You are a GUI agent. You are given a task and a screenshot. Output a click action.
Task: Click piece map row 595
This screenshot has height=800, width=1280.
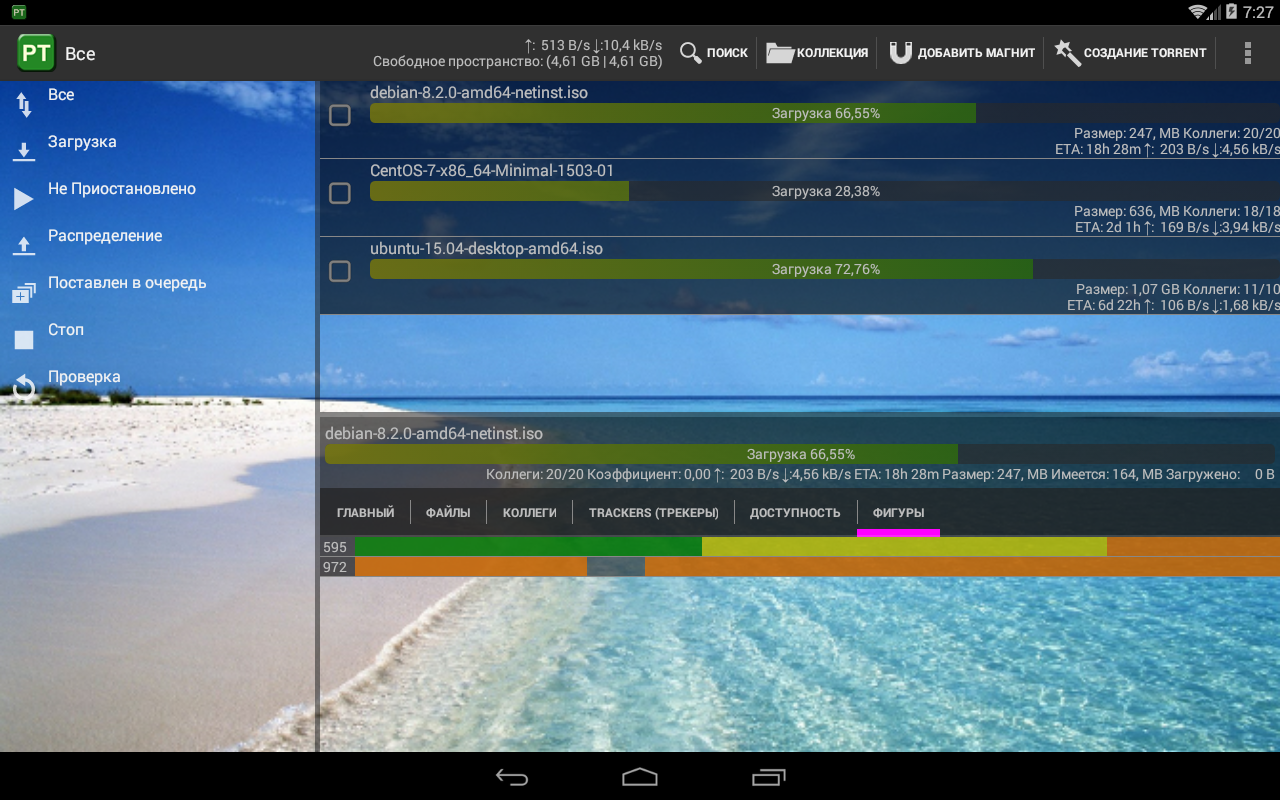click(x=800, y=547)
